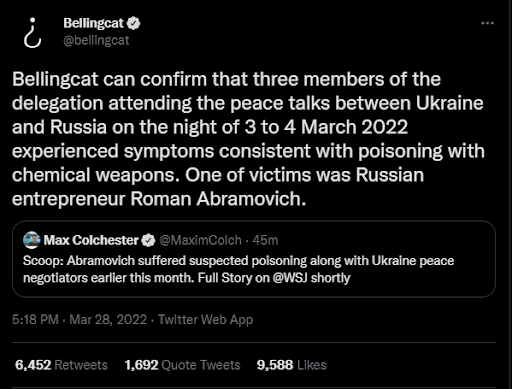Click Bellingcat's verified badge

point(134,23)
